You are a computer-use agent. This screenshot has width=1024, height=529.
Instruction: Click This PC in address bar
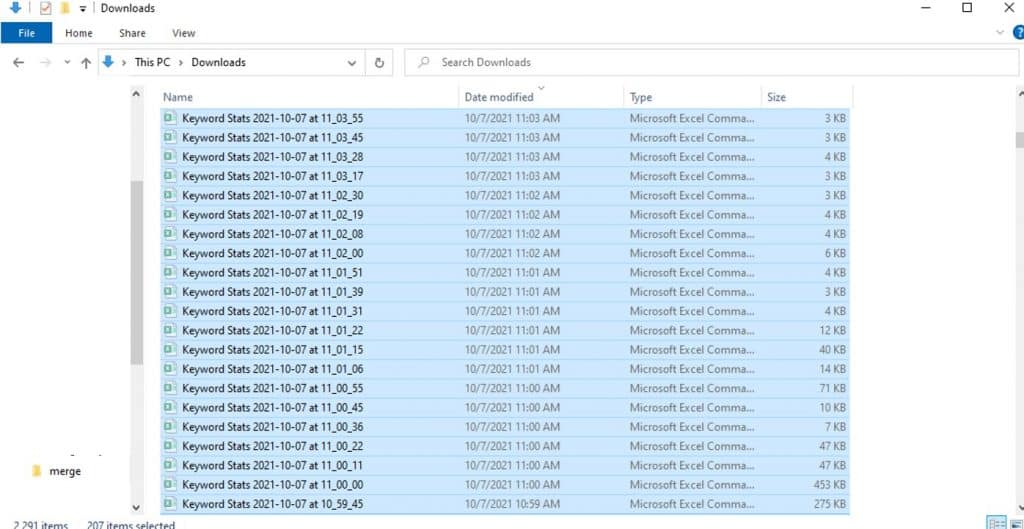click(153, 62)
